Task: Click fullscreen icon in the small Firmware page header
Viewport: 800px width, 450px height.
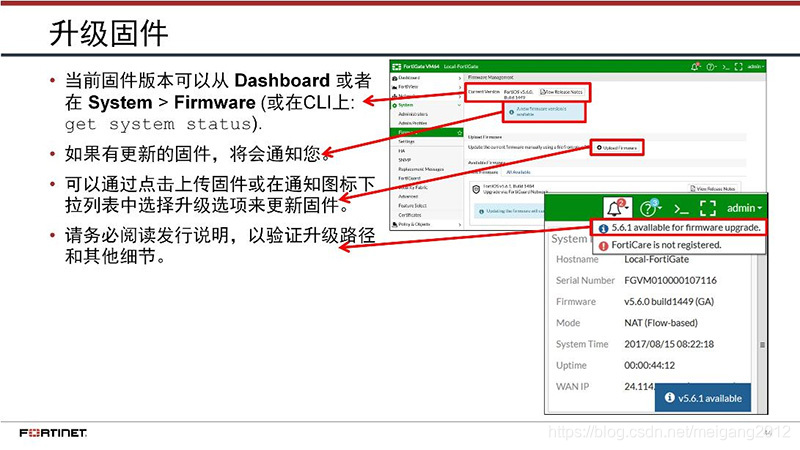Action: coord(738,66)
